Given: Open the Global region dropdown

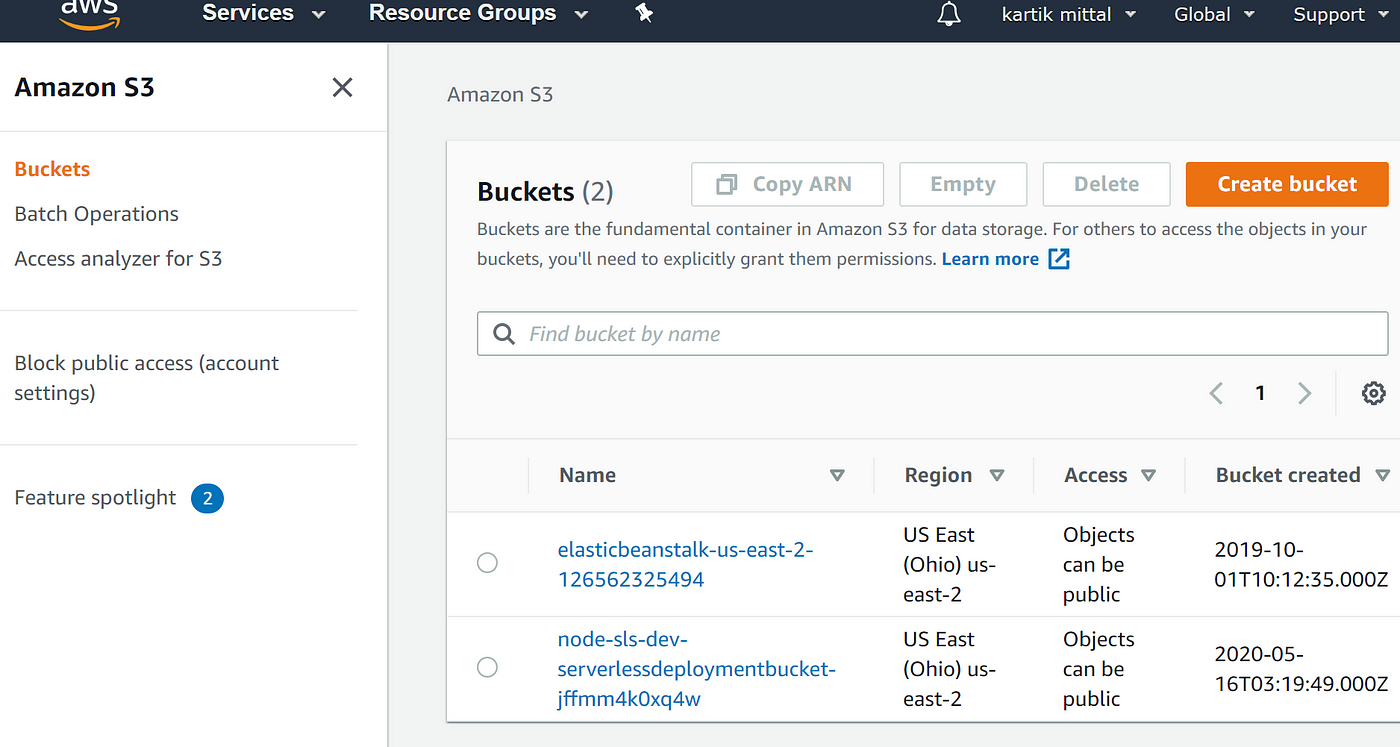Looking at the screenshot, I should pos(1214,14).
